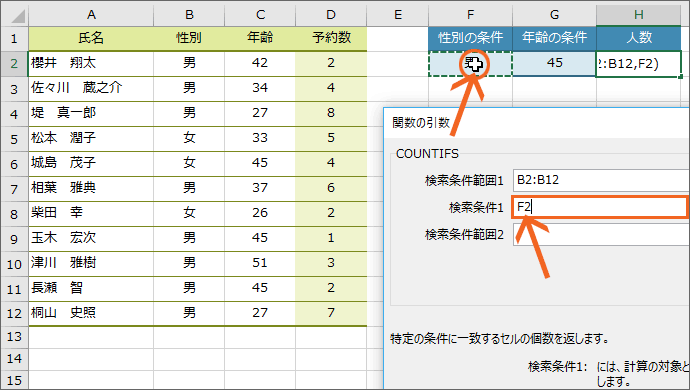Select cell with name 堤 真一郎
Screen dimensions: 690x390
tap(91, 114)
